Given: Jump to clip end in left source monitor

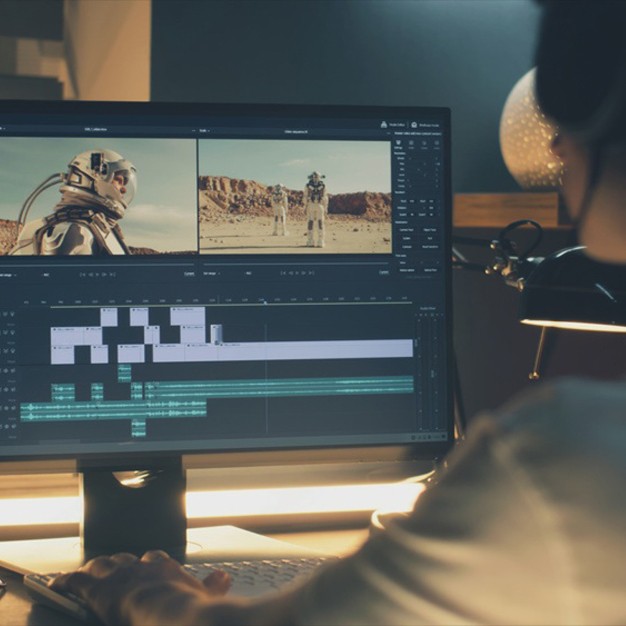Looking at the screenshot, I should [113, 275].
